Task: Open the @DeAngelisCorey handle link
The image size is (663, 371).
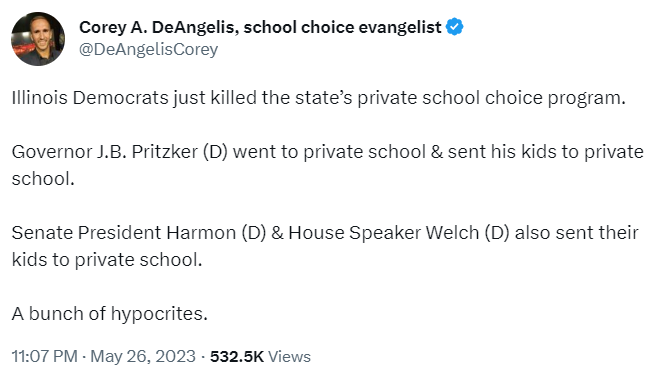Action: [148, 49]
